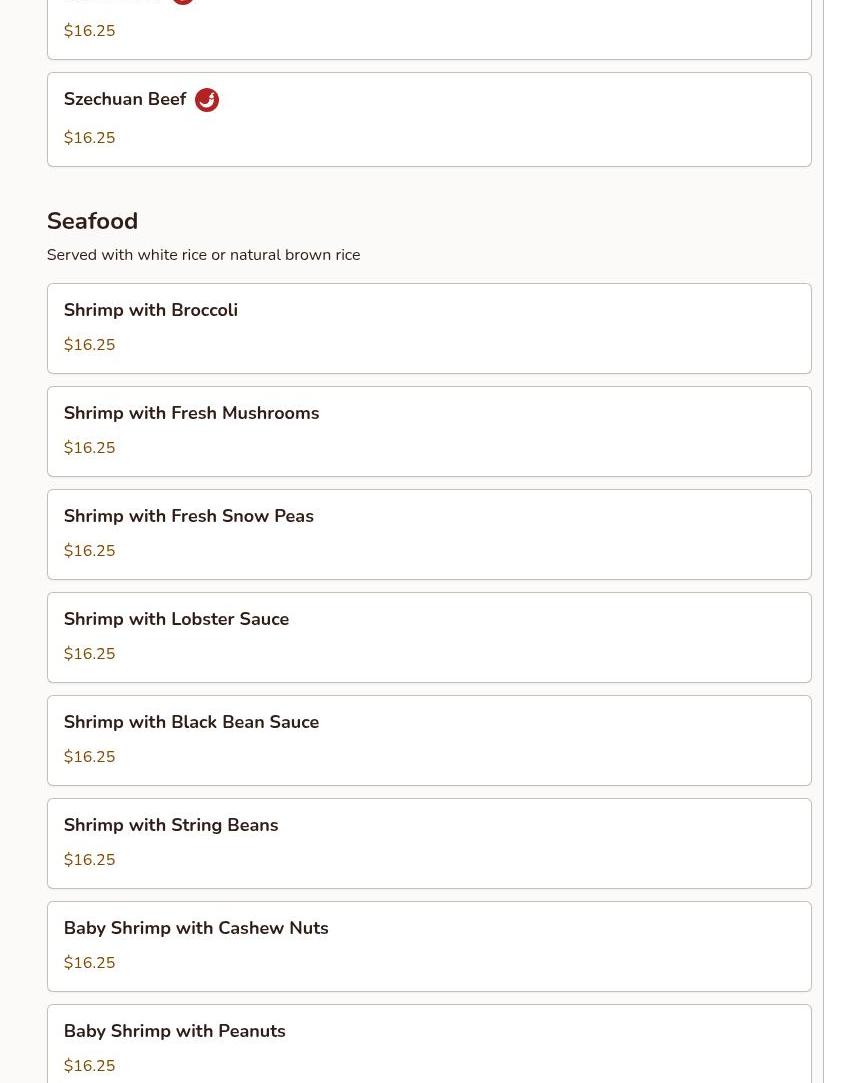The image size is (844, 1083).
Task: Click the spicy chili icon beside Szechuan Beef
Action: (x=207, y=100)
